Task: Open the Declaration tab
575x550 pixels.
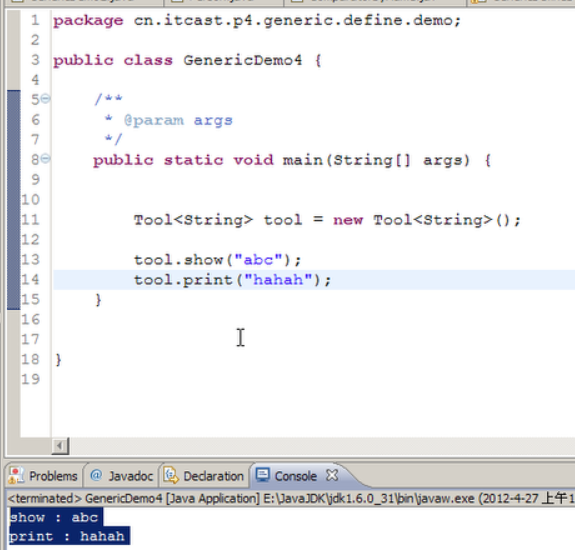Action: (x=204, y=476)
